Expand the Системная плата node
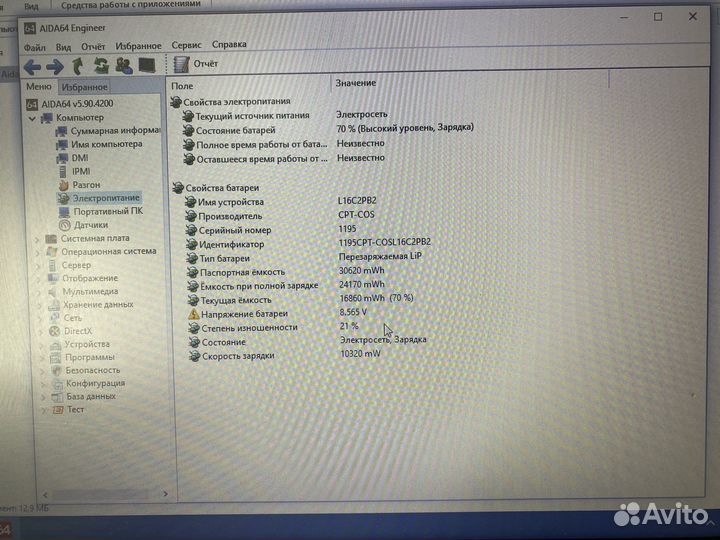 38,239
